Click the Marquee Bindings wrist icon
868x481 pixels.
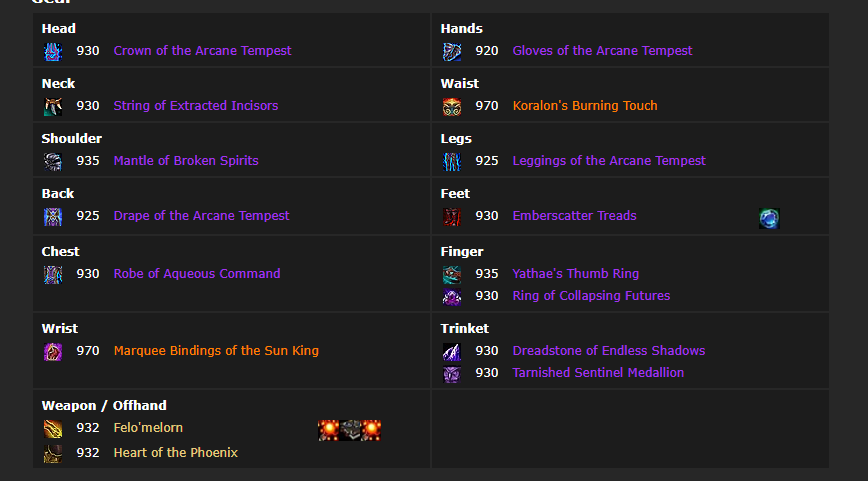53,351
